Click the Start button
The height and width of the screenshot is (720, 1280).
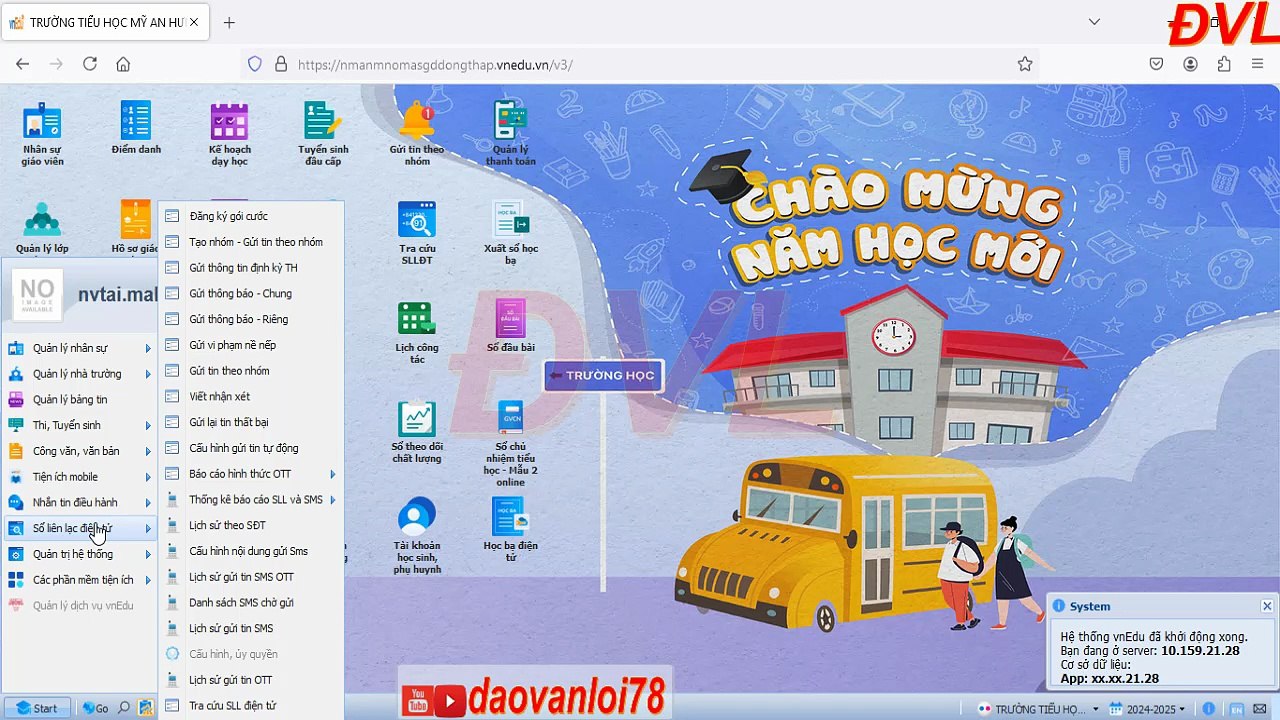[37, 708]
